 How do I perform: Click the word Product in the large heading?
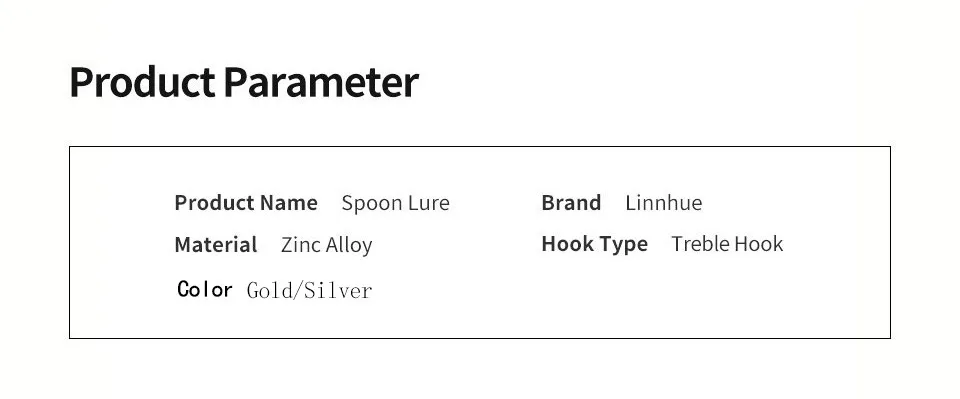click(142, 82)
